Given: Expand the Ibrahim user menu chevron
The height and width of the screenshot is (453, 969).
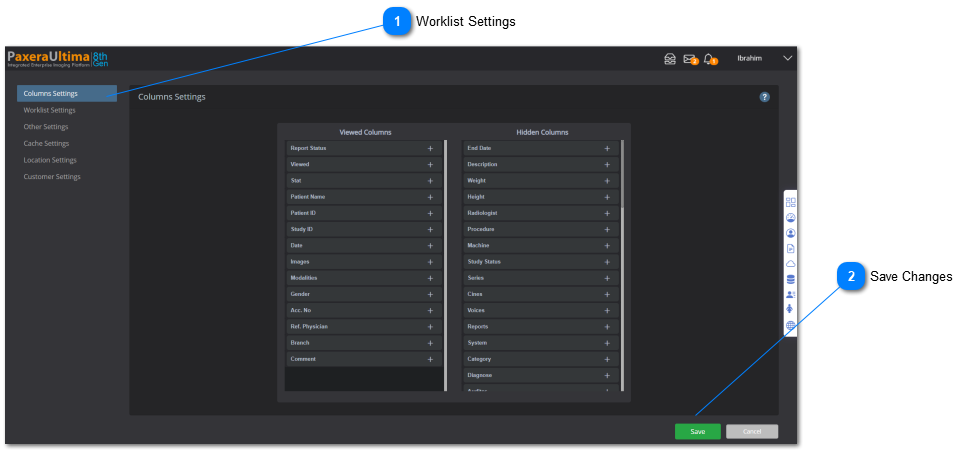Looking at the screenshot, I should pos(787,59).
